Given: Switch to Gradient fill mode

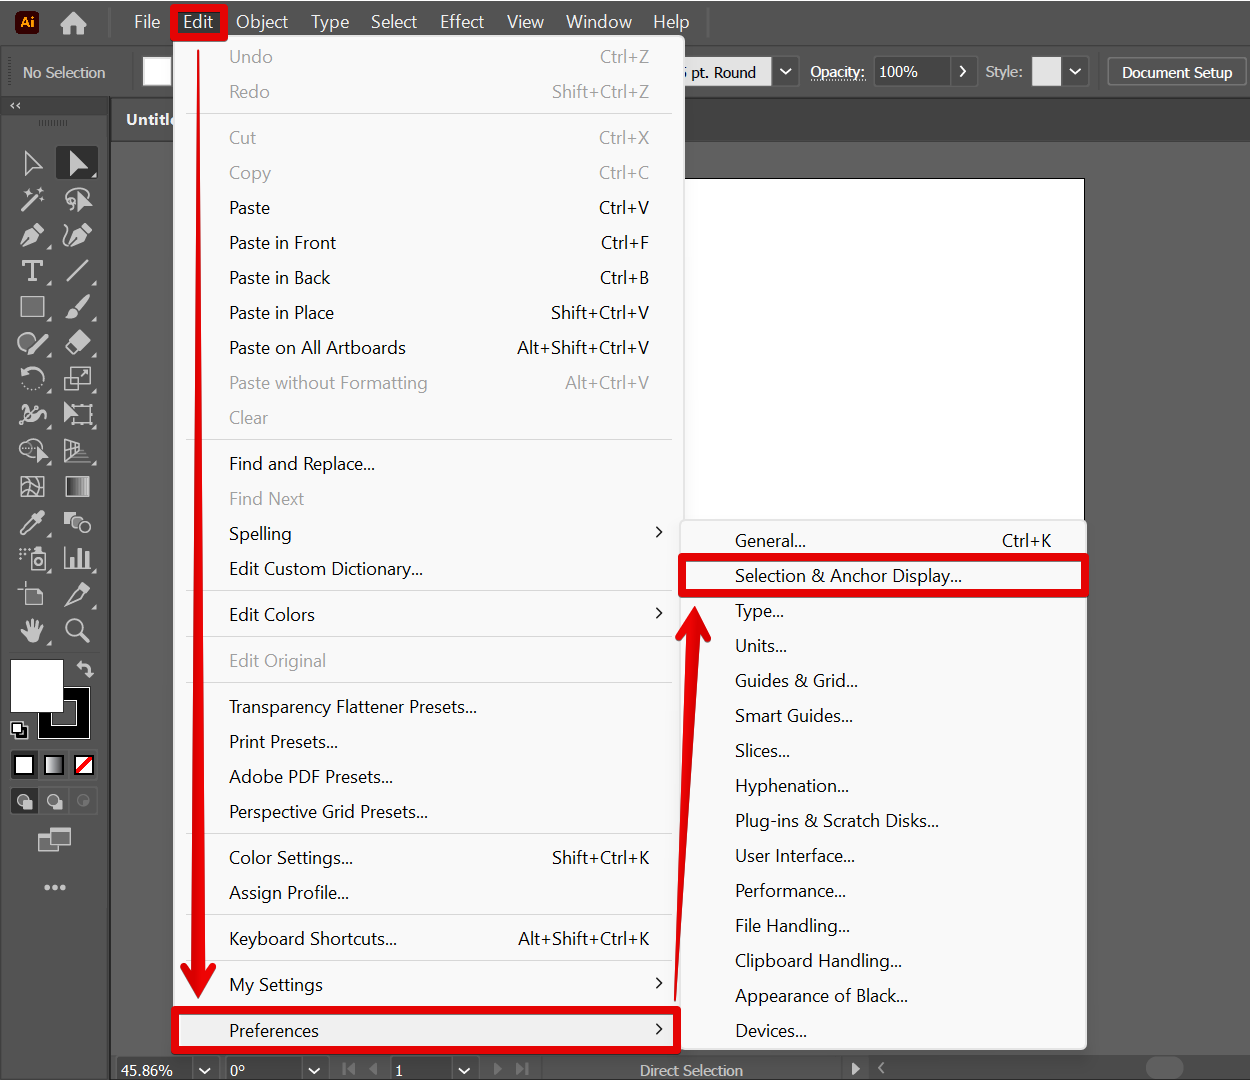Looking at the screenshot, I should coord(54,765).
